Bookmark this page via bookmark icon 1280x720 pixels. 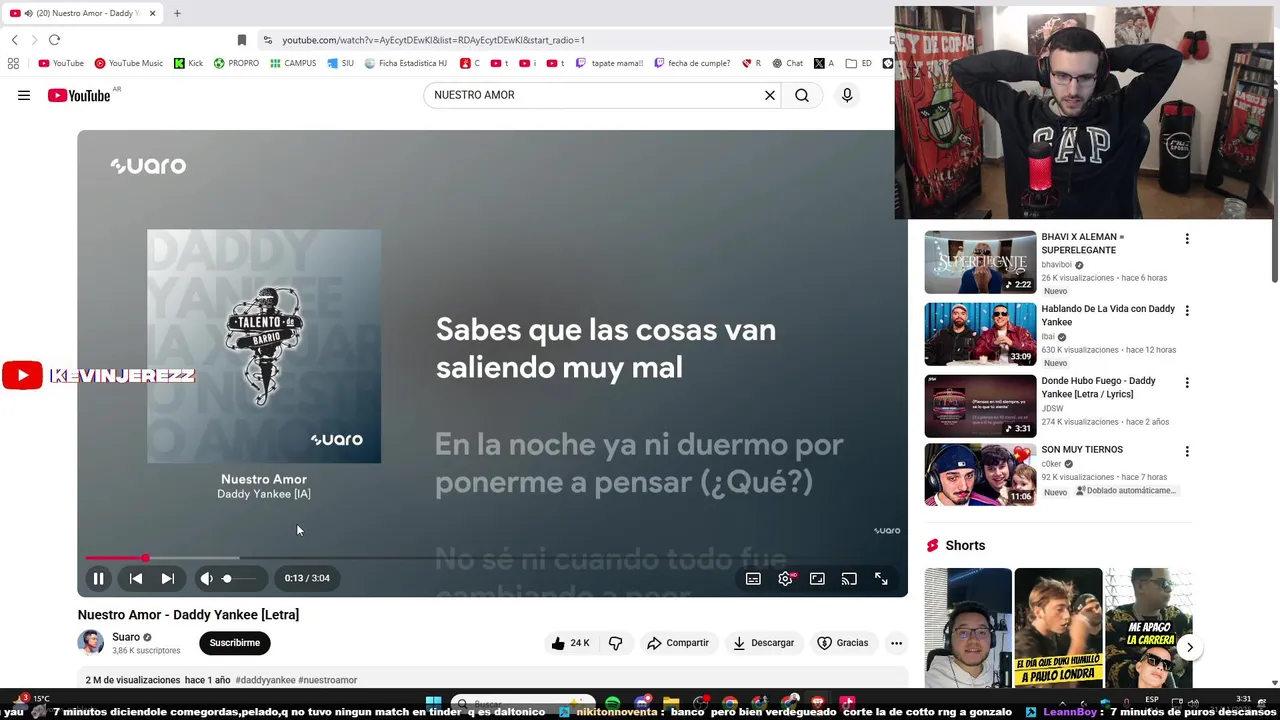pyautogui.click(x=242, y=40)
